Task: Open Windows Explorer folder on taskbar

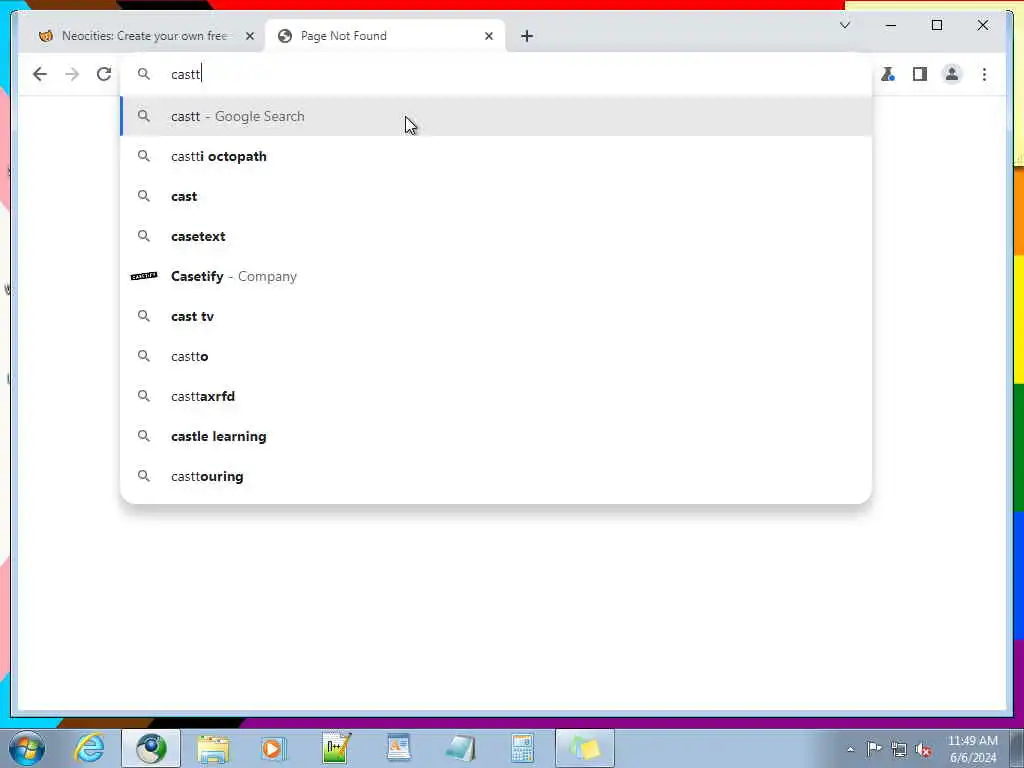Action: click(213, 748)
